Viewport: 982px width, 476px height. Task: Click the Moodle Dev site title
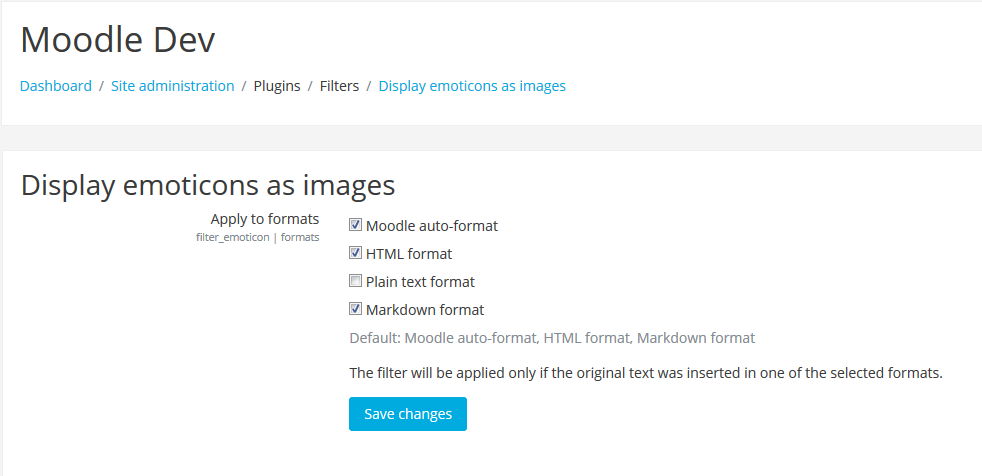click(x=118, y=40)
